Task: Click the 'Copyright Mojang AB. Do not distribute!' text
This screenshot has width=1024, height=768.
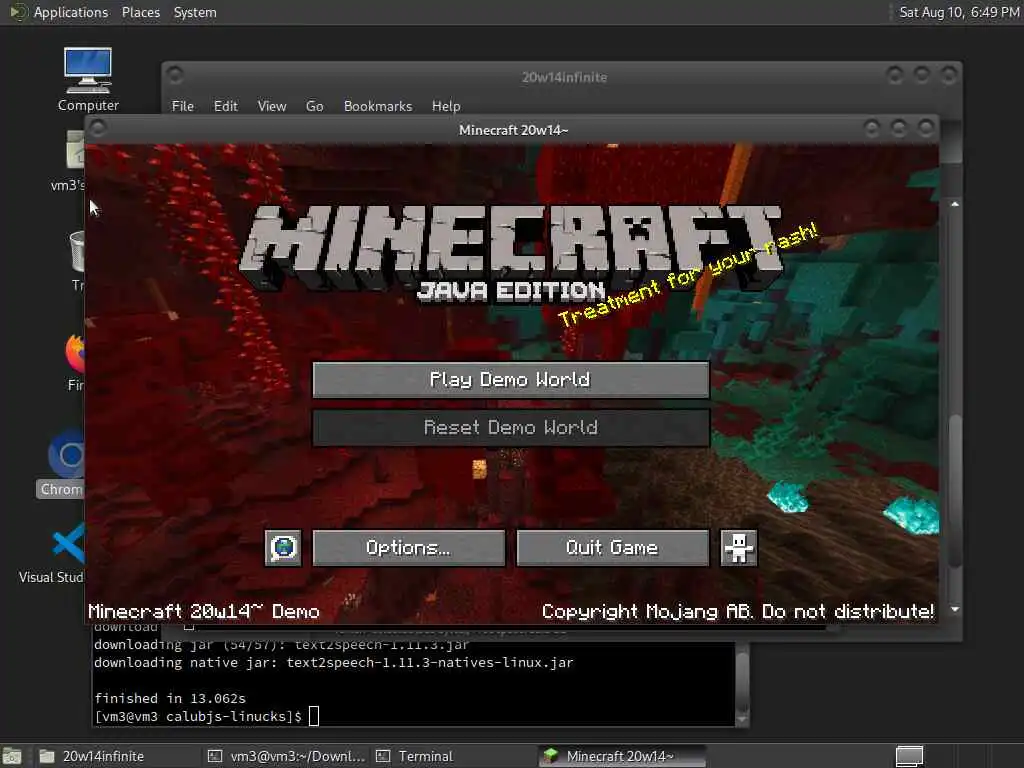Action: click(738, 611)
